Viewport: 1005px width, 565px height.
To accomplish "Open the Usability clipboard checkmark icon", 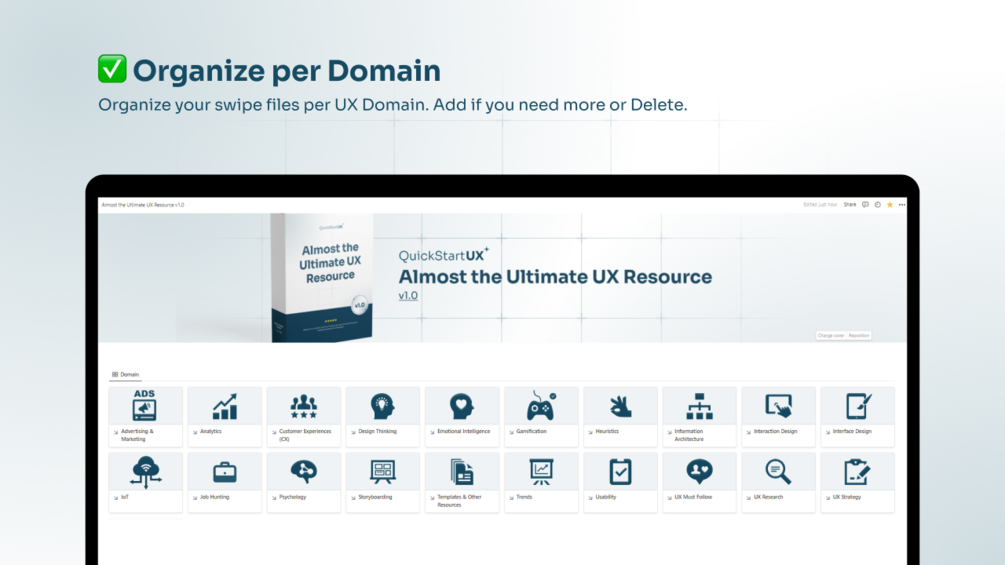I will [620, 472].
